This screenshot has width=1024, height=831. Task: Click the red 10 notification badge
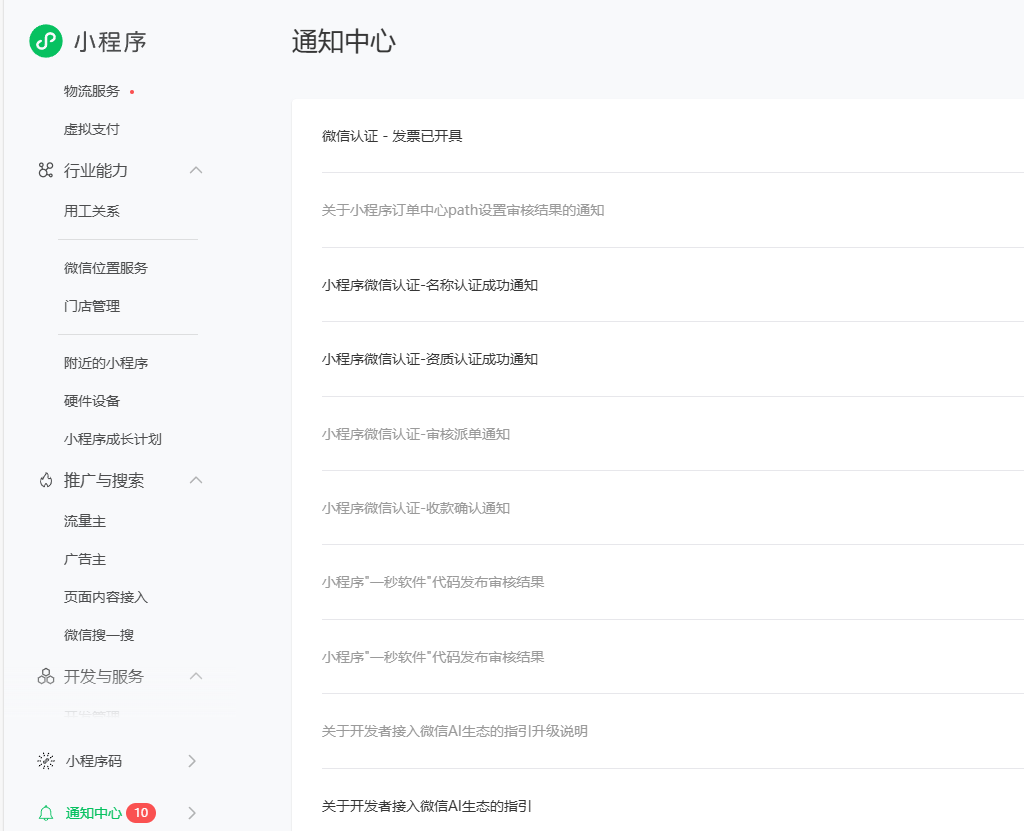pos(141,813)
